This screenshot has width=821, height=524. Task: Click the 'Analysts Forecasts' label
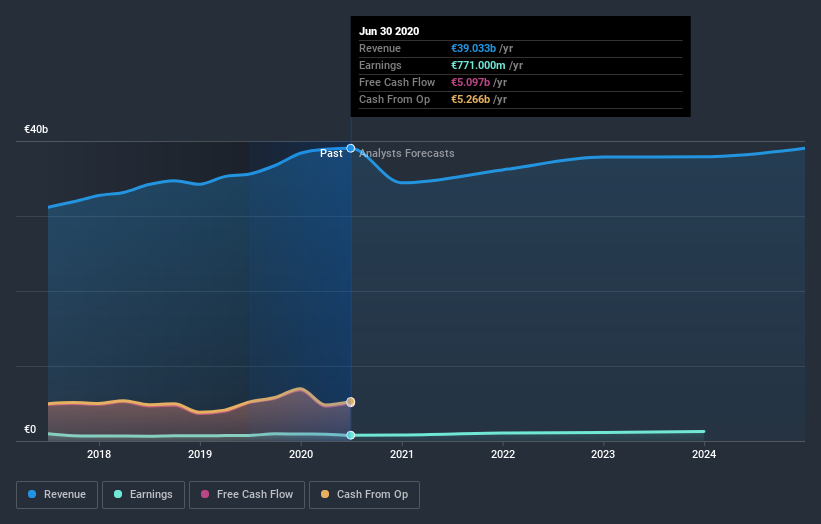click(x=407, y=153)
